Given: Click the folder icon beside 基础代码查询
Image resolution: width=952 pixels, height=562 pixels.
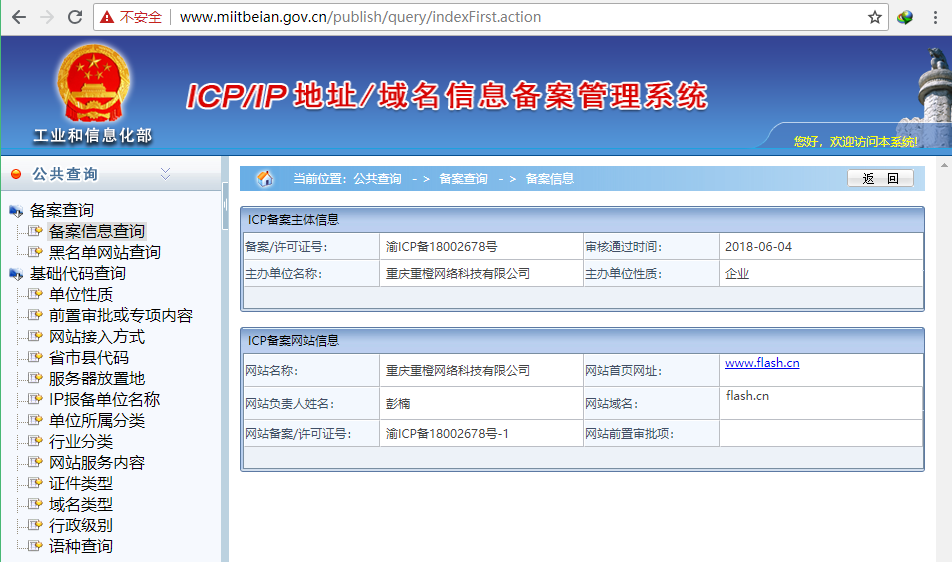Looking at the screenshot, I should (x=16, y=274).
